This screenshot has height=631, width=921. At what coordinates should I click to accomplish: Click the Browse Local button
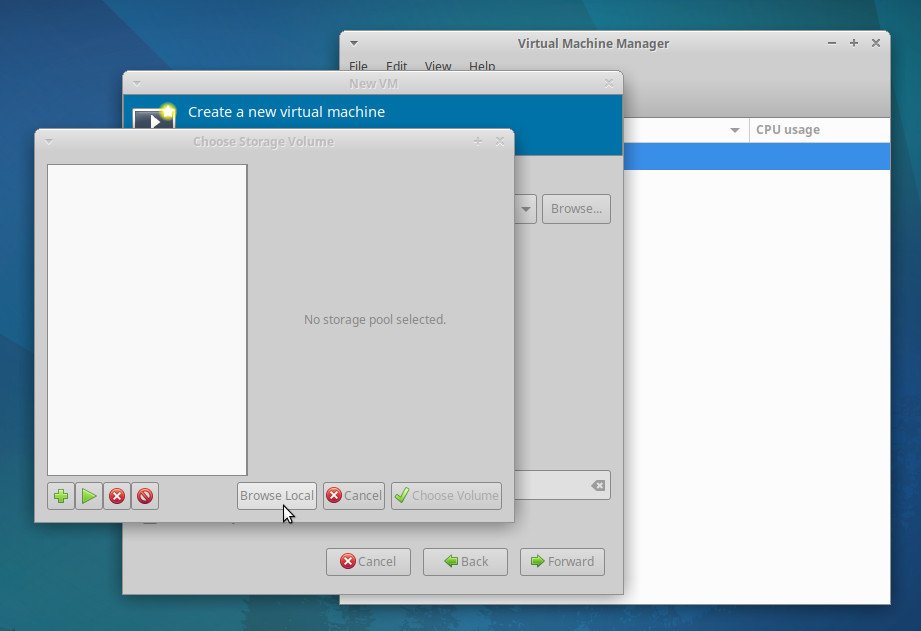tap(277, 495)
